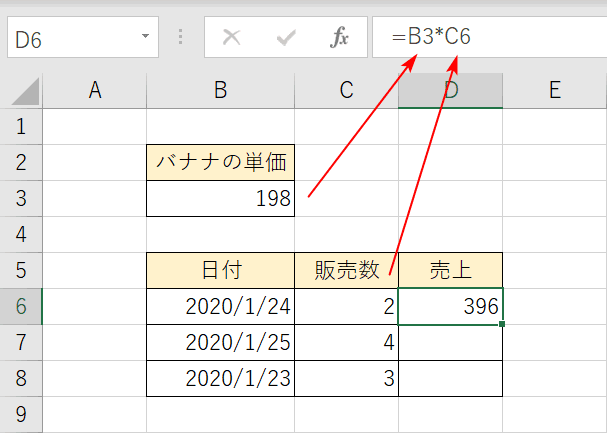Click cell containing 198
Image resolution: width=607 pixels, height=433 pixels.
coord(221,199)
